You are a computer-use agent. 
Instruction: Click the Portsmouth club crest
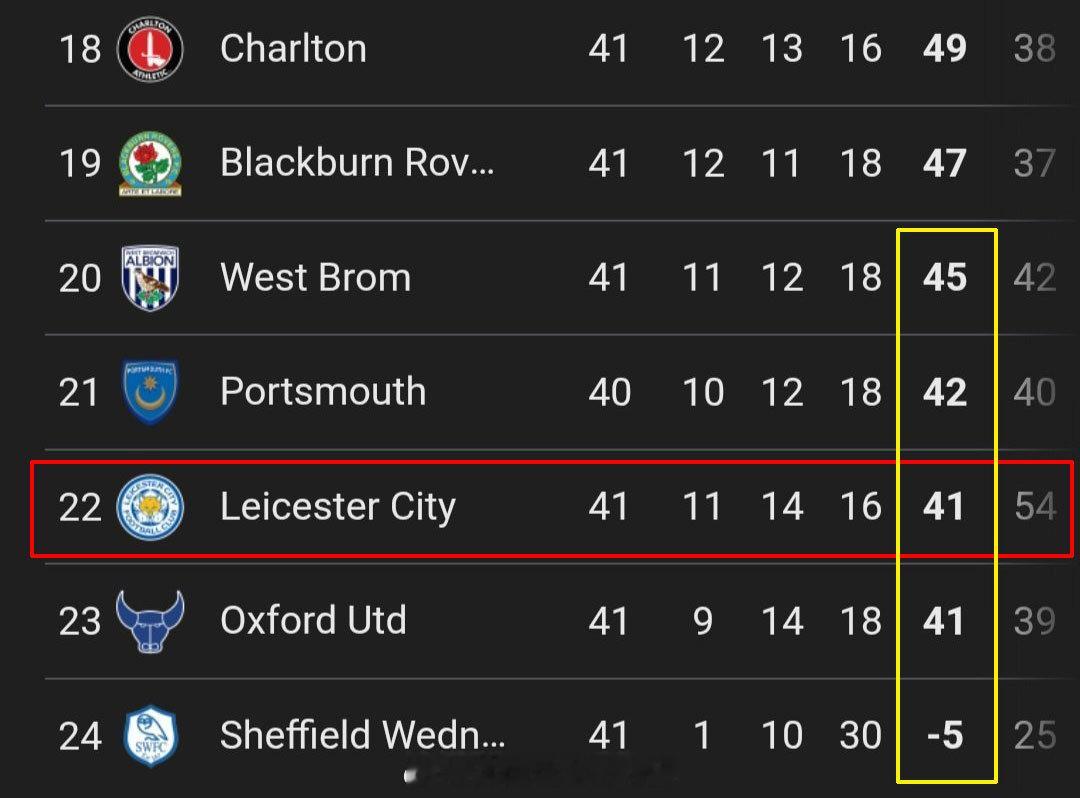(x=150, y=392)
